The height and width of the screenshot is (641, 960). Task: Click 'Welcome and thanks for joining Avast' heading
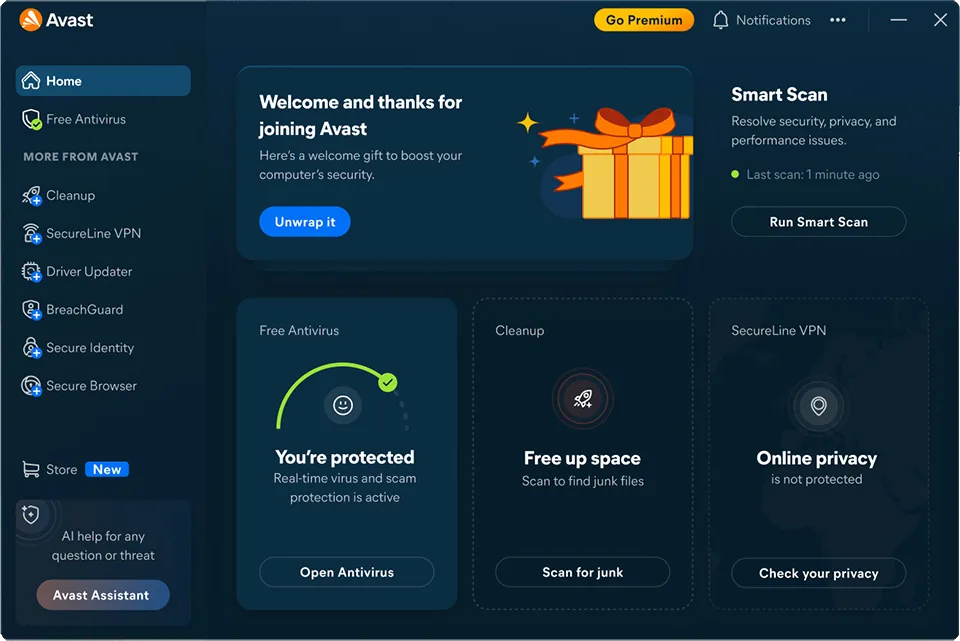[x=360, y=115]
